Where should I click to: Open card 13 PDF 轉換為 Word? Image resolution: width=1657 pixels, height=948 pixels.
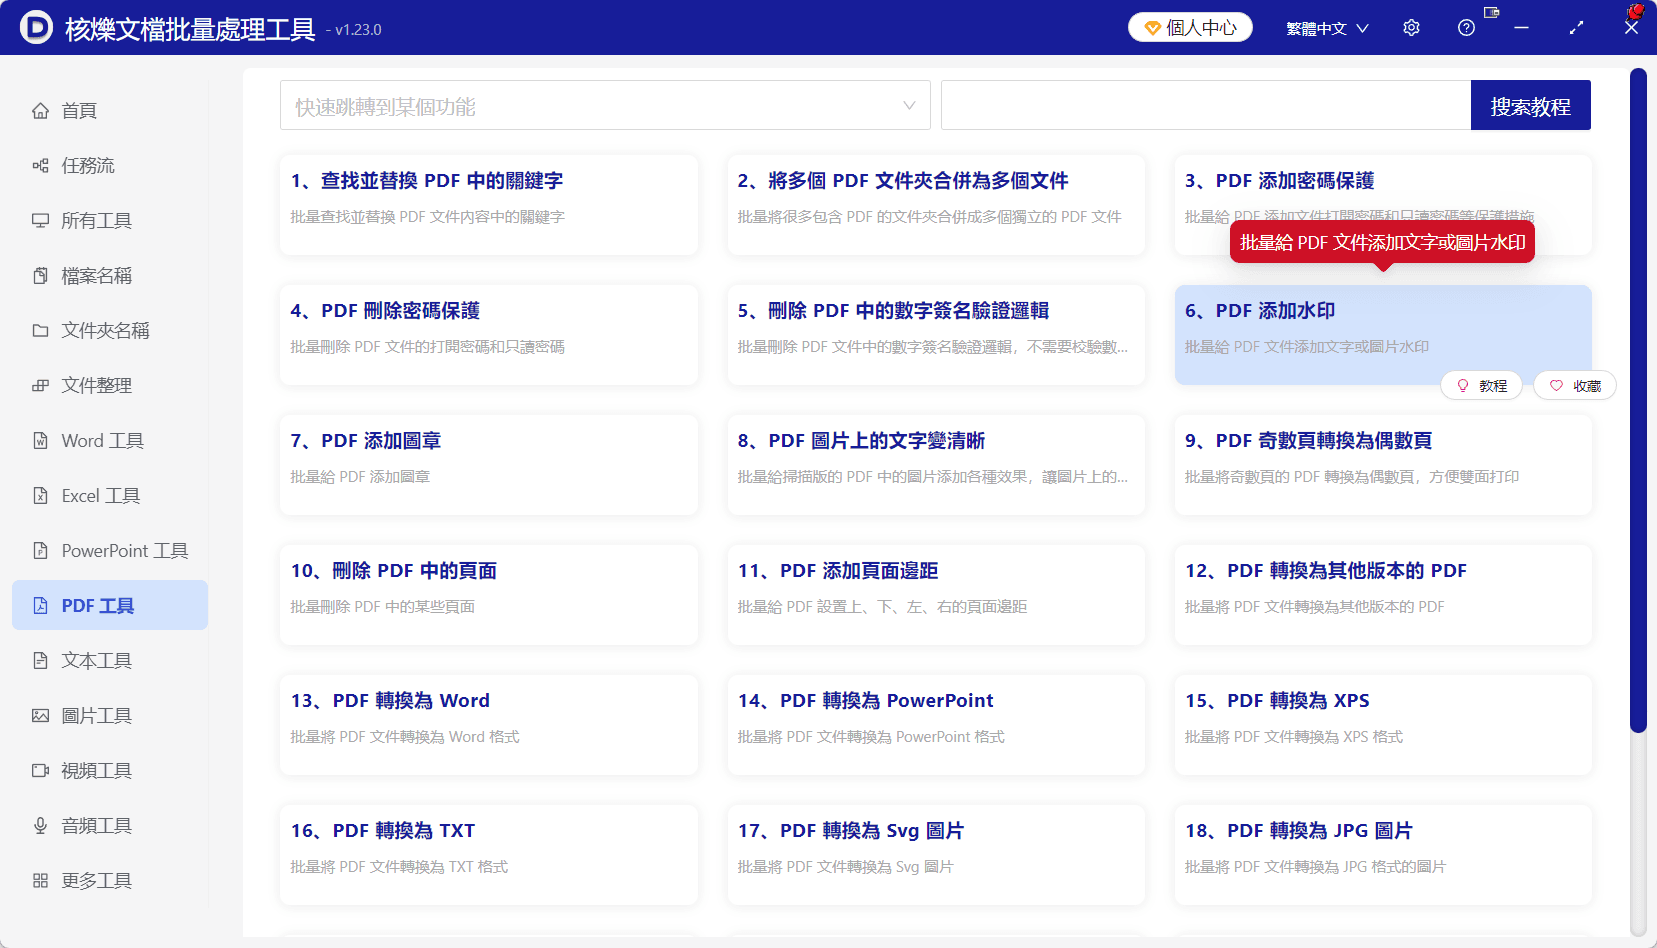point(489,725)
